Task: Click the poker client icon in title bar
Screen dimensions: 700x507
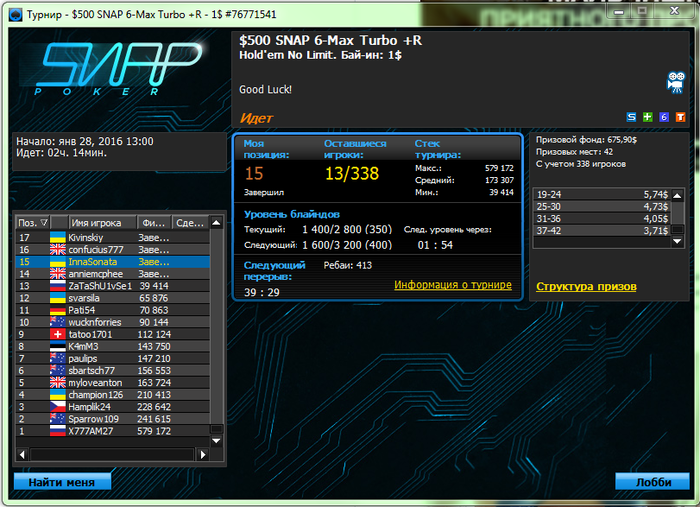Action: (x=15, y=15)
